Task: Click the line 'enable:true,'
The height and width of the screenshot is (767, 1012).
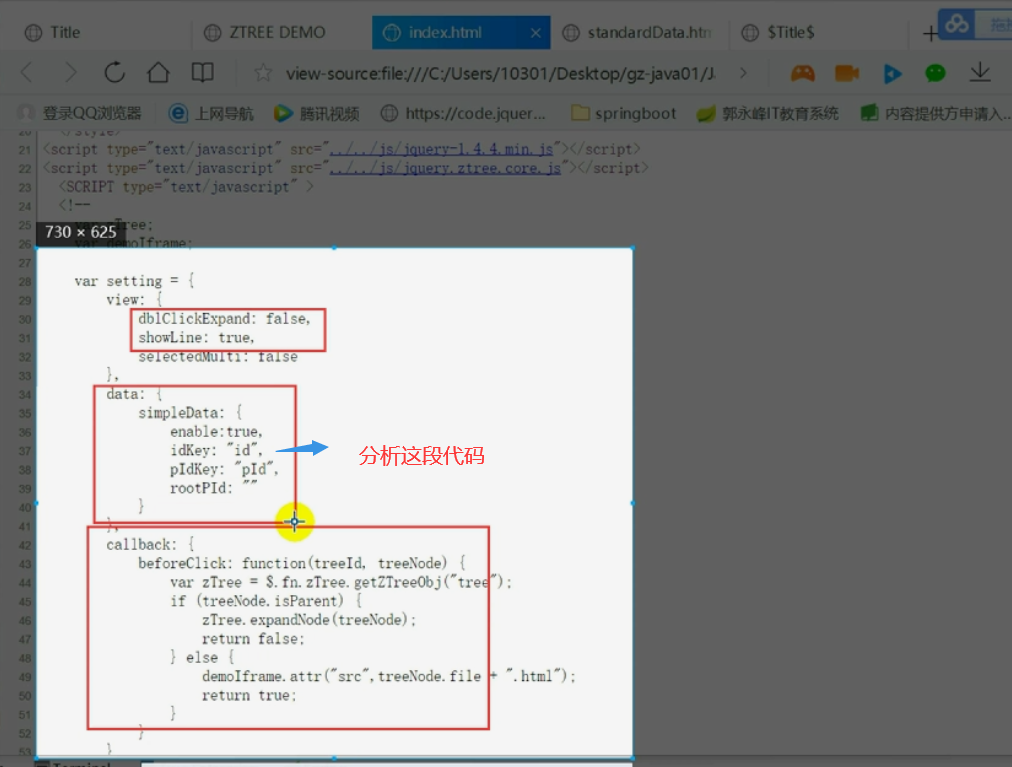Action: coord(216,432)
